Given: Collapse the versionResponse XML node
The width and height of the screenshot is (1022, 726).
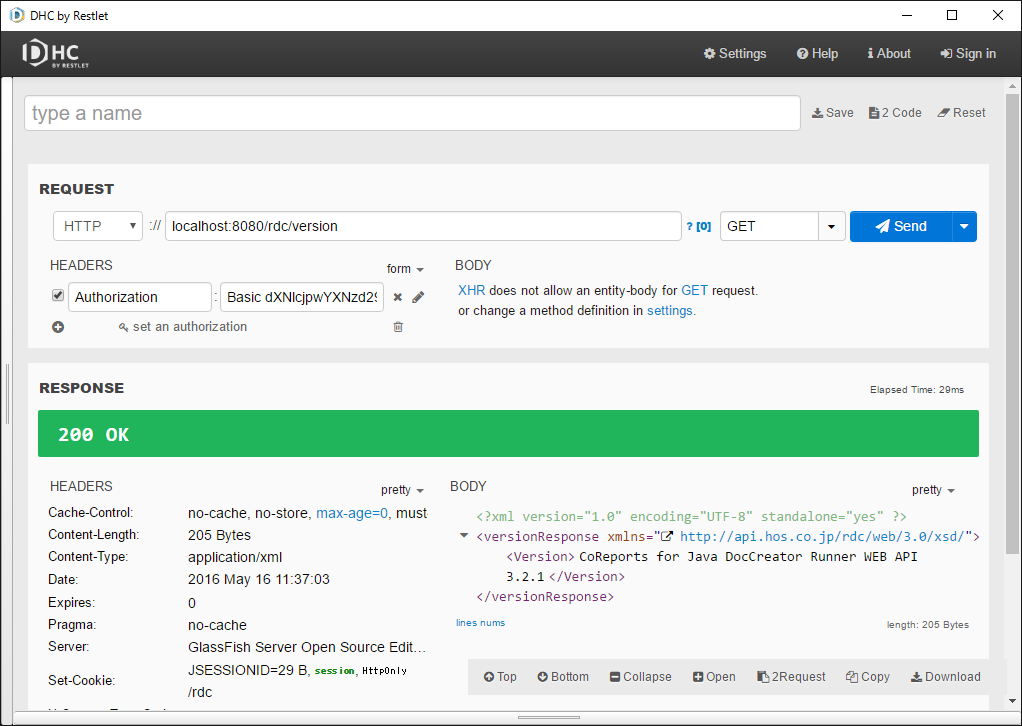Looking at the screenshot, I should point(463,536).
